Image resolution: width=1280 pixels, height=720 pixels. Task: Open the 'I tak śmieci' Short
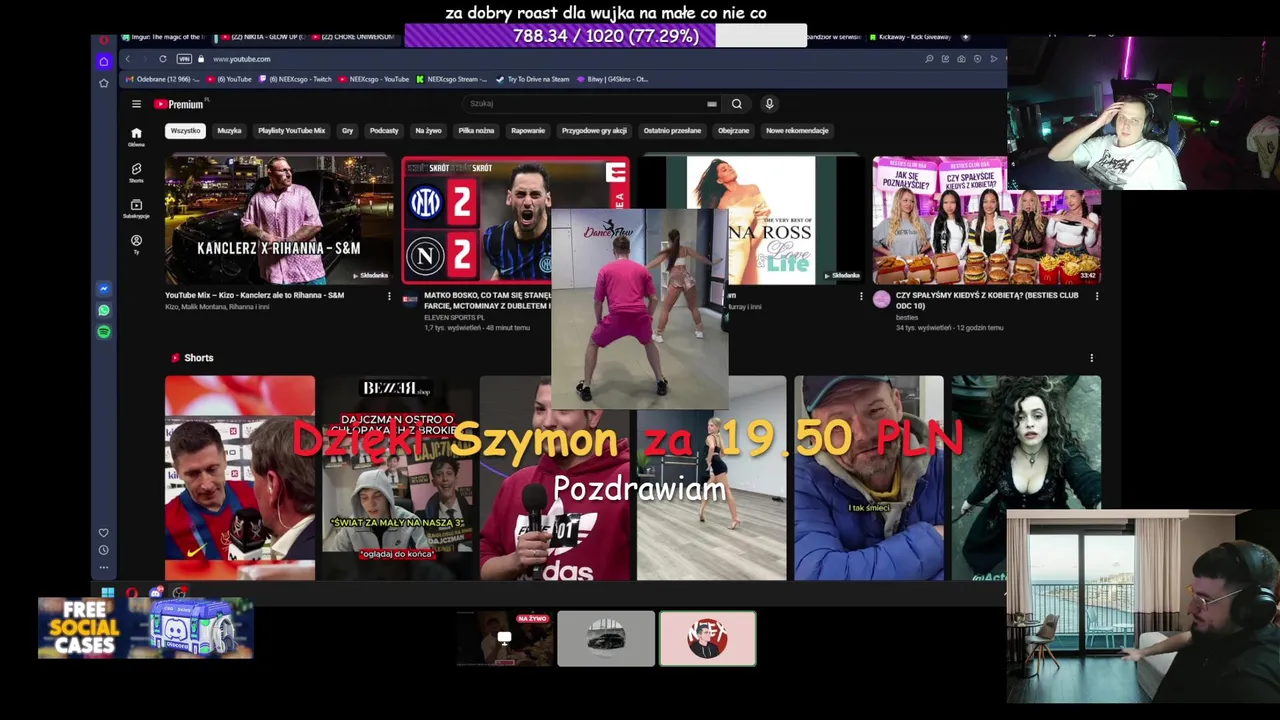(869, 478)
